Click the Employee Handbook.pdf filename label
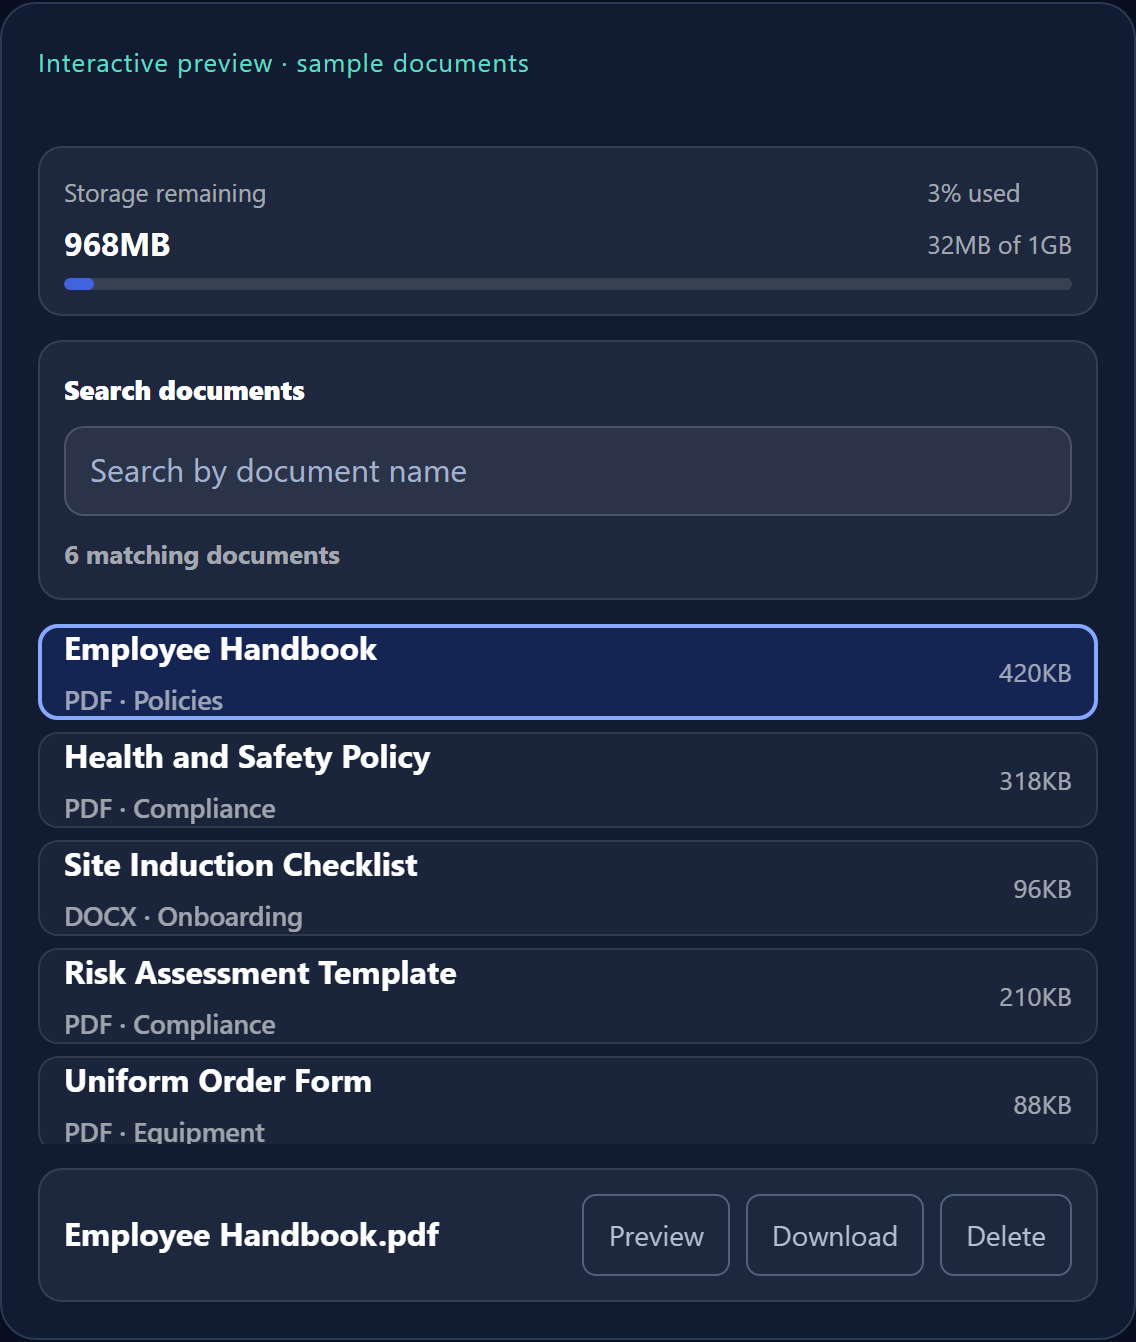1136x1342 pixels. click(252, 1235)
